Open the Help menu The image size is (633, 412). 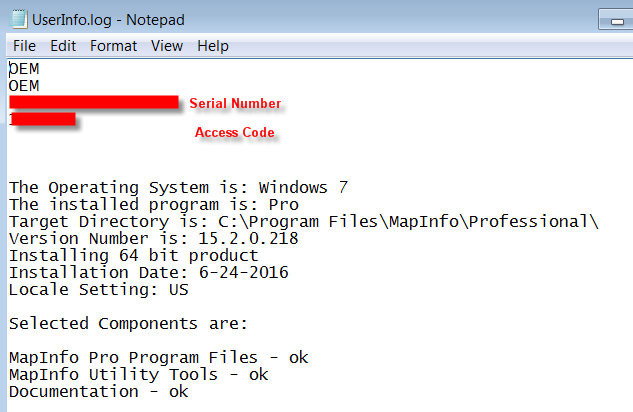coord(213,46)
